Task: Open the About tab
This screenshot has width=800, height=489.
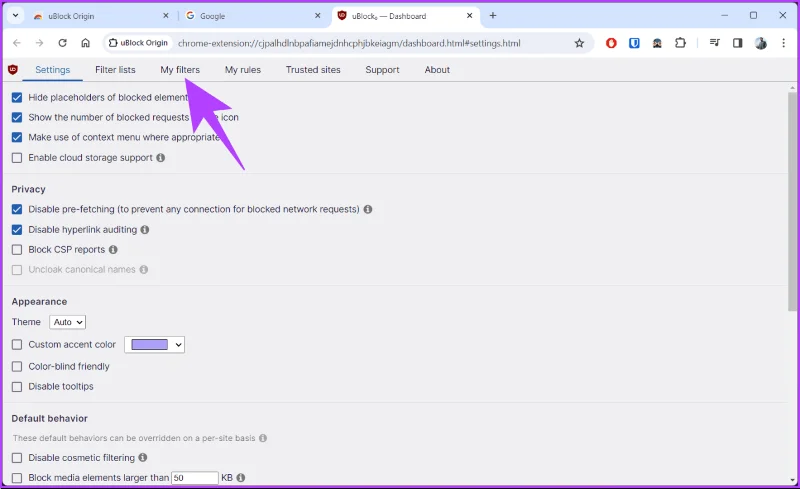Action: [437, 70]
